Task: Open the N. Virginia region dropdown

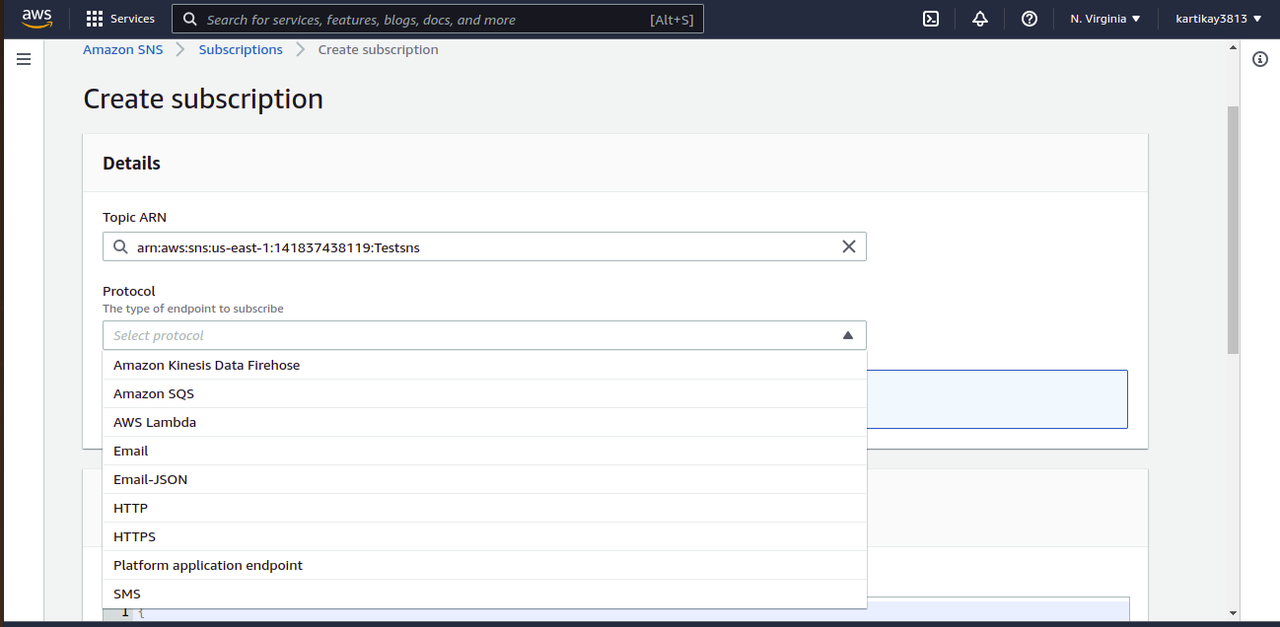Action: (1105, 19)
